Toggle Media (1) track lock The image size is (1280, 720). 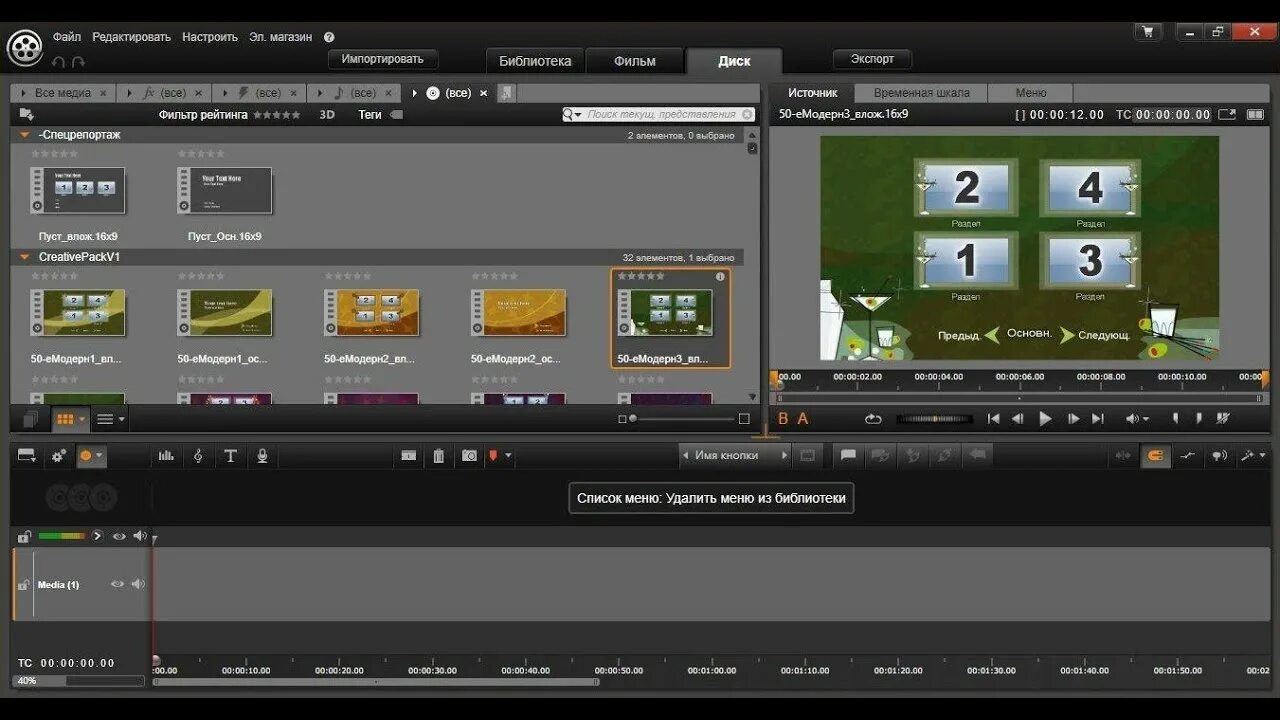[x=23, y=584]
